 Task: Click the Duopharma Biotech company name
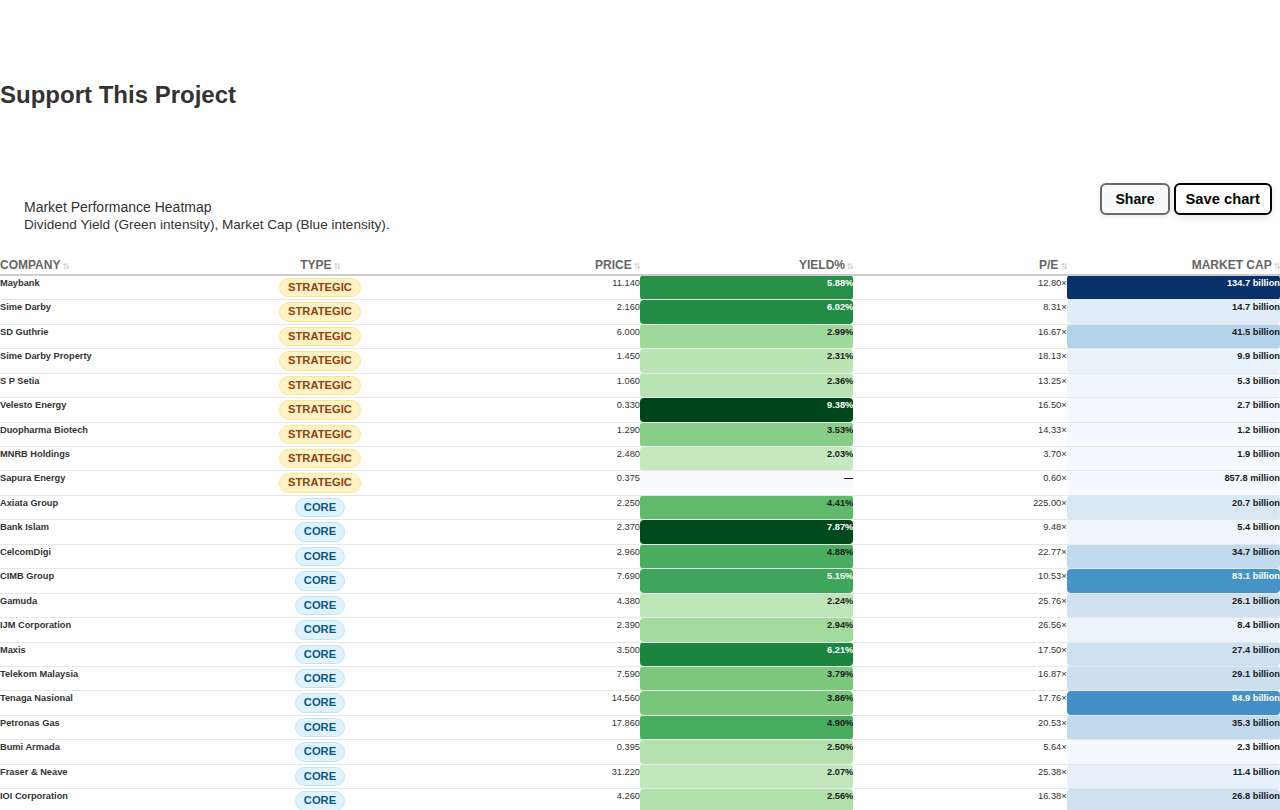(44, 430)
